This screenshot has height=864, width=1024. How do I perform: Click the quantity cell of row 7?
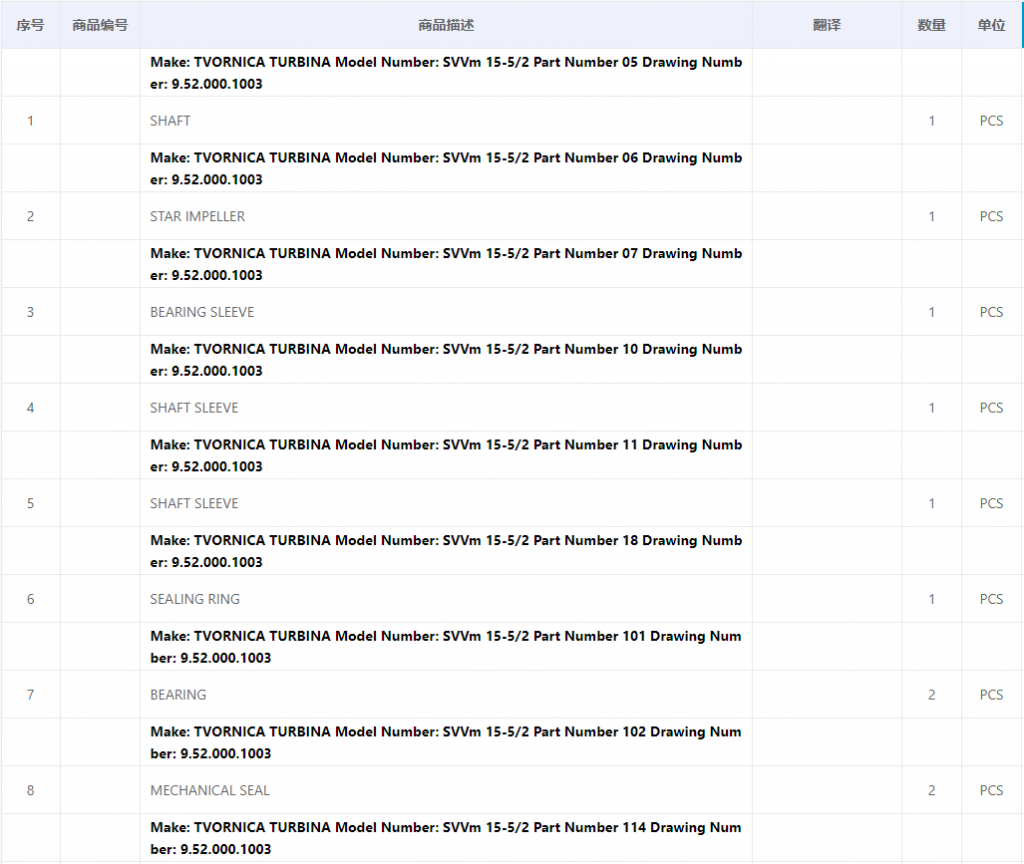point(931,695)
